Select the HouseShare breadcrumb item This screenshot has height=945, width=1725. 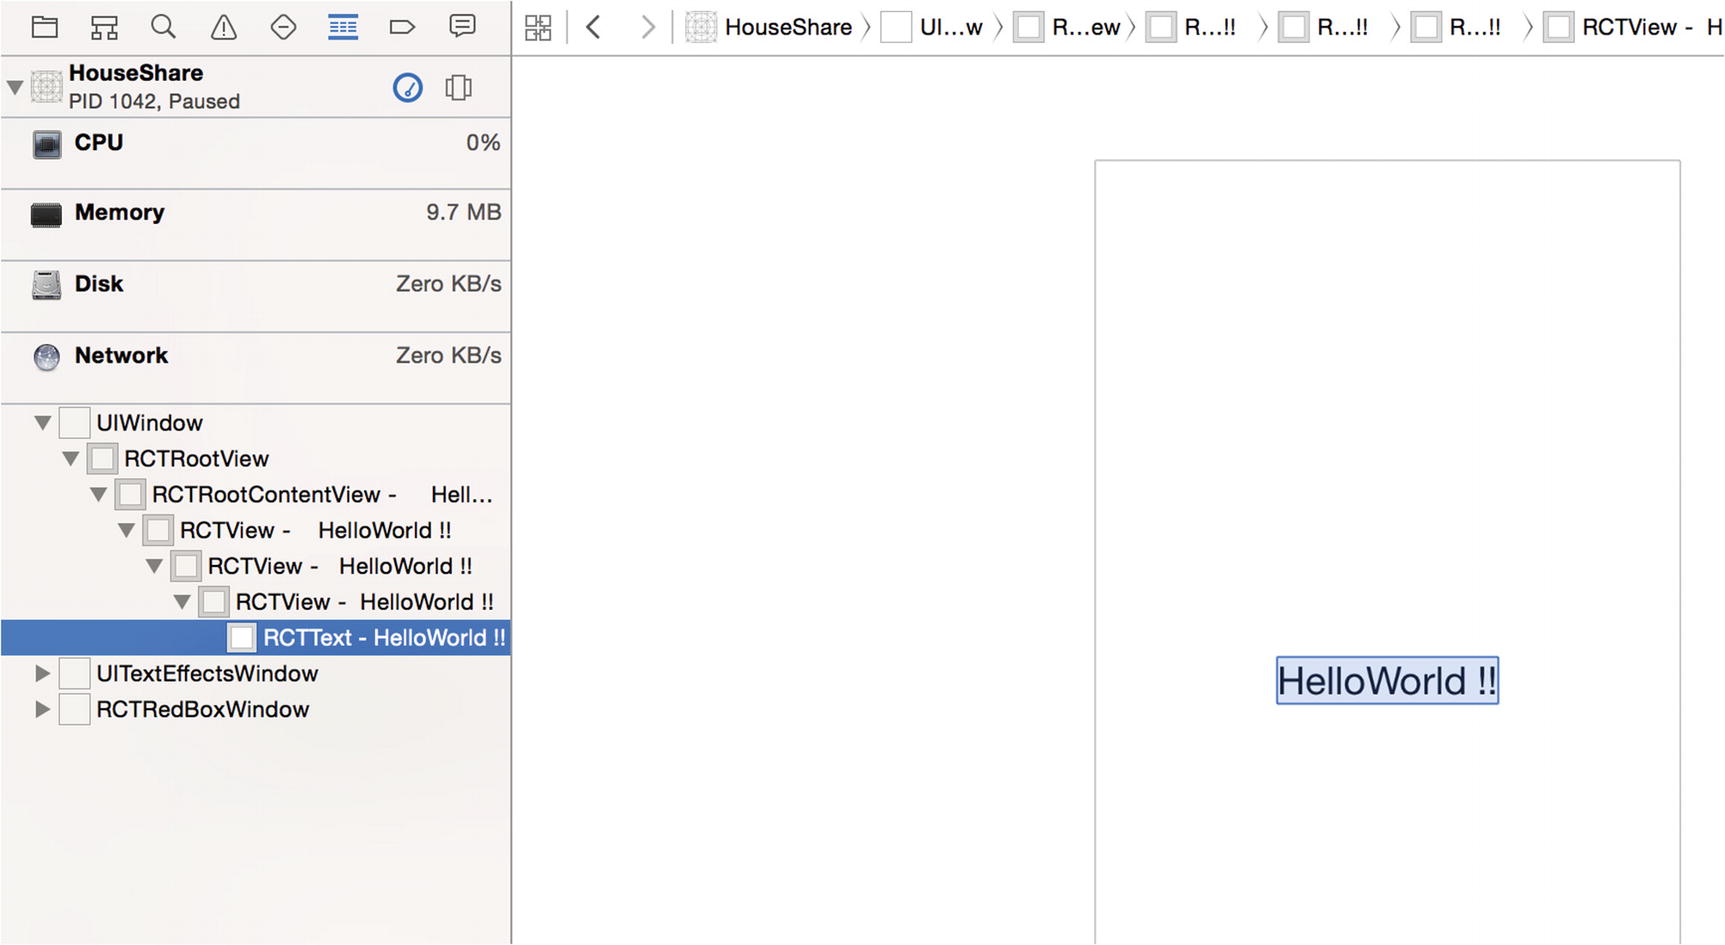click(770, 28)
